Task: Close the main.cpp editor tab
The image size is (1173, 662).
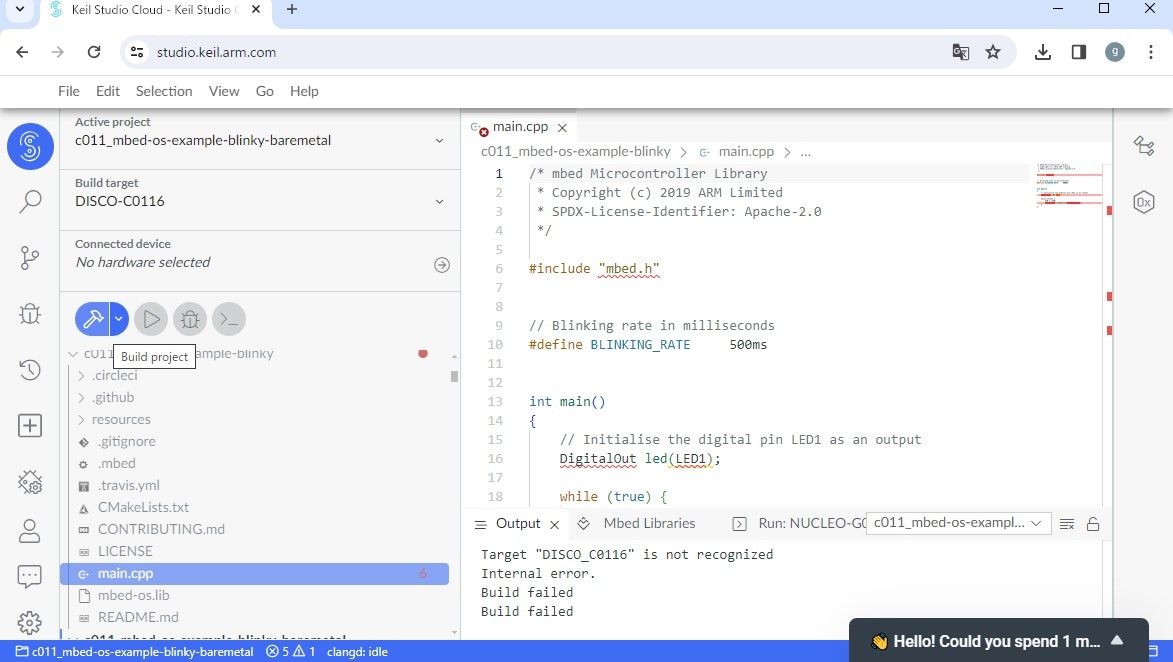Action: [563, 128]
